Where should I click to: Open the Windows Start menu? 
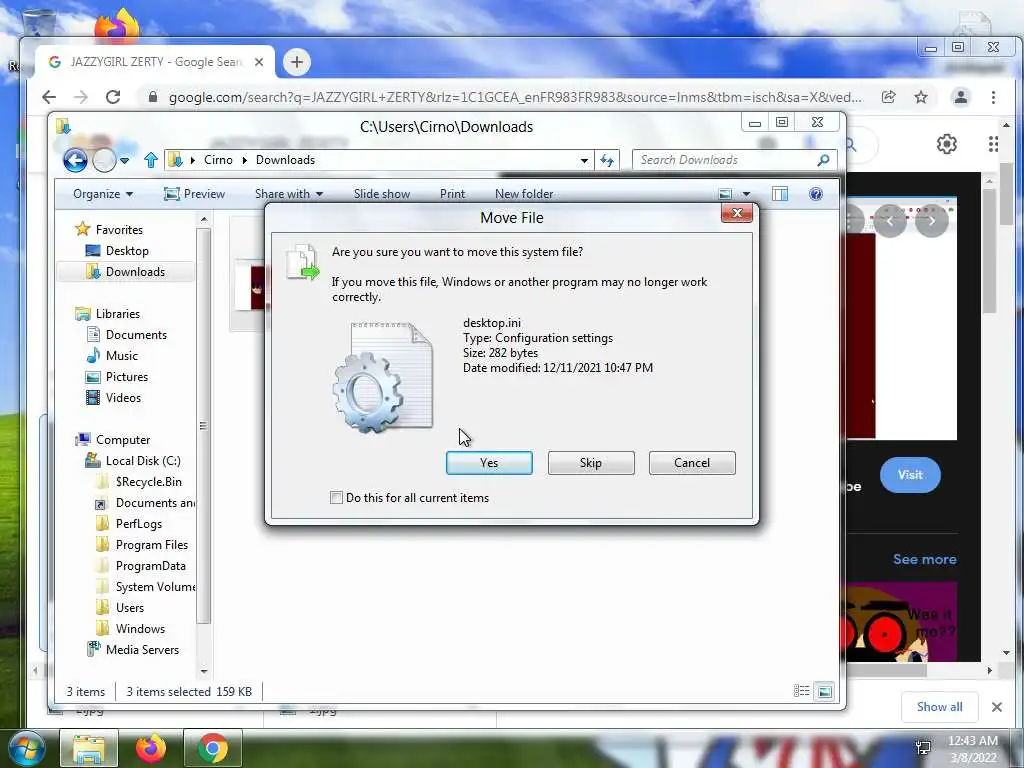[x=25, y=748]
